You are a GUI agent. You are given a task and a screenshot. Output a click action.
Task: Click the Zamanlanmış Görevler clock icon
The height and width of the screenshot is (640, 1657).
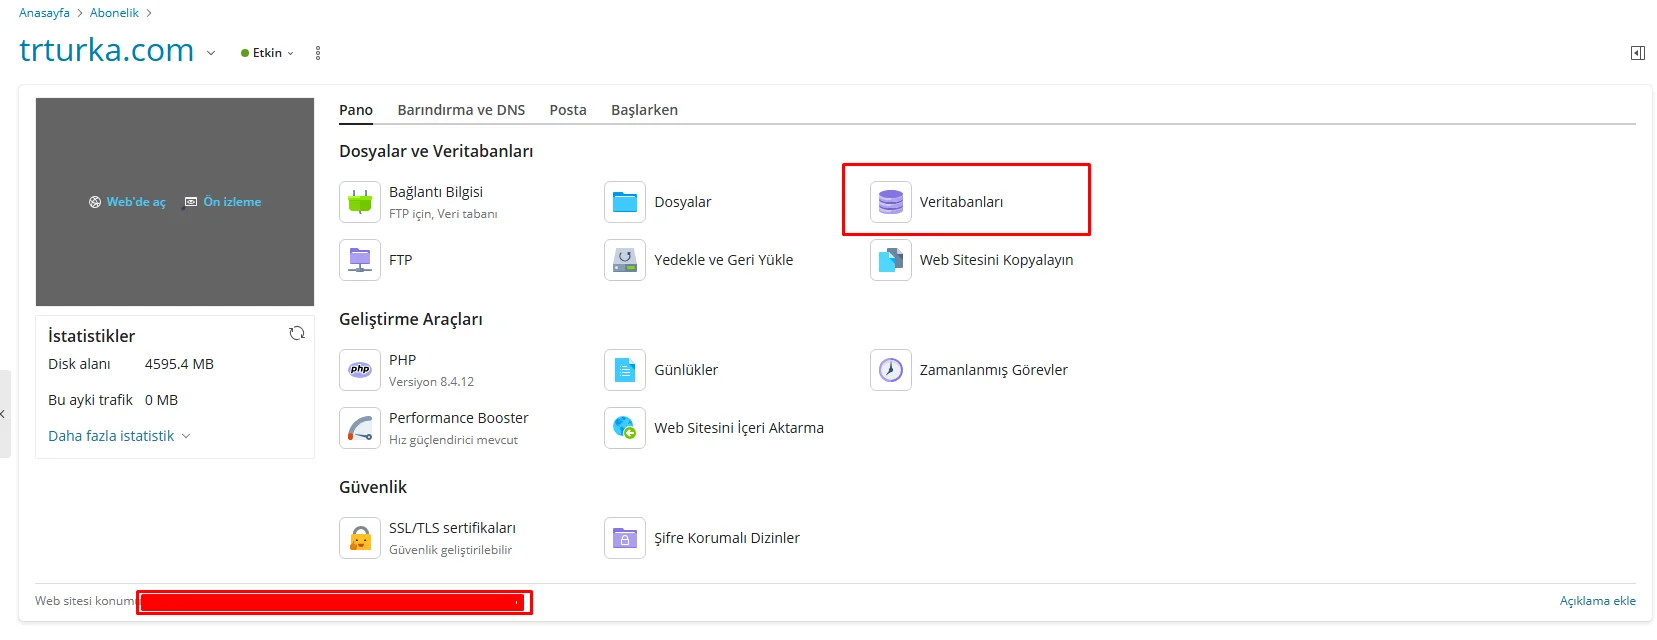890,370
